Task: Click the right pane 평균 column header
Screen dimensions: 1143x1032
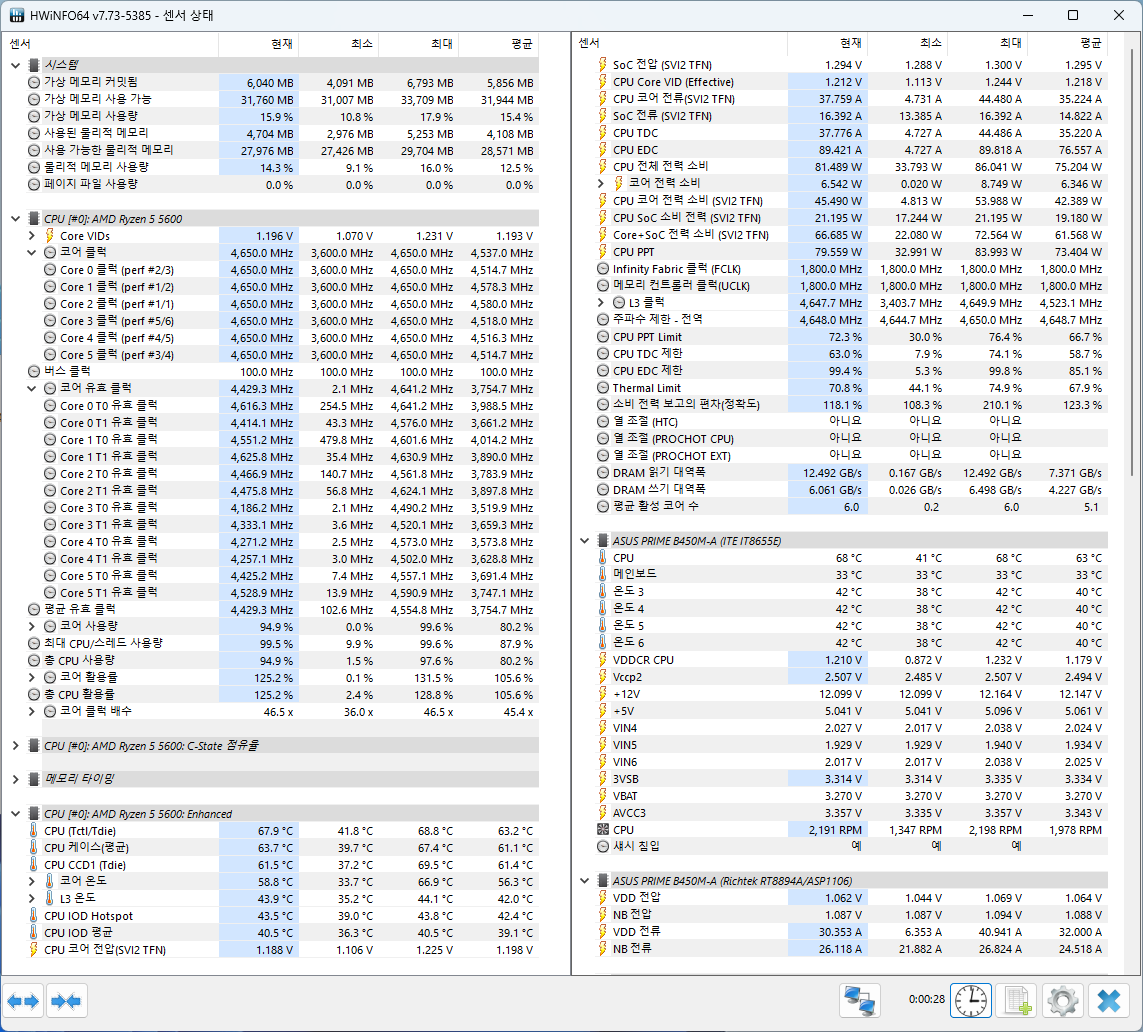Action: [x=1067, y=43]
